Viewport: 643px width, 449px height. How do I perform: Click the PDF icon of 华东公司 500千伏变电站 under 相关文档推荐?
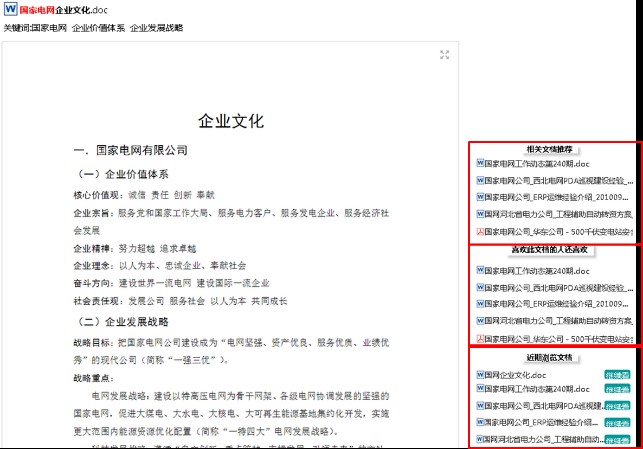tap(480, 232)
